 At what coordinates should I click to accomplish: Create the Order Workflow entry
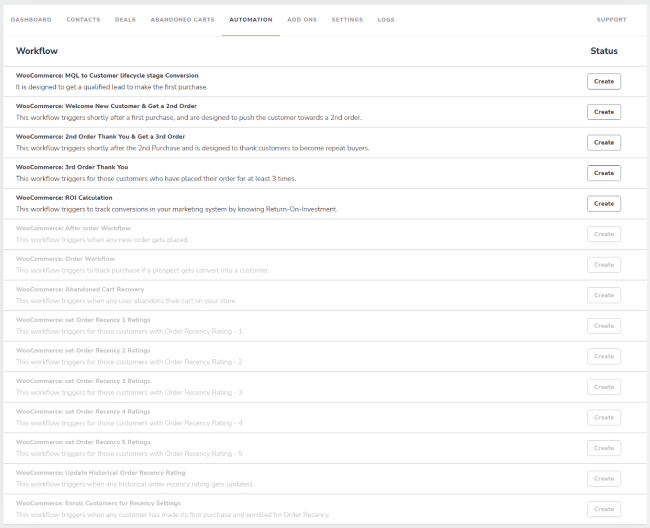[x=604, y=265]
